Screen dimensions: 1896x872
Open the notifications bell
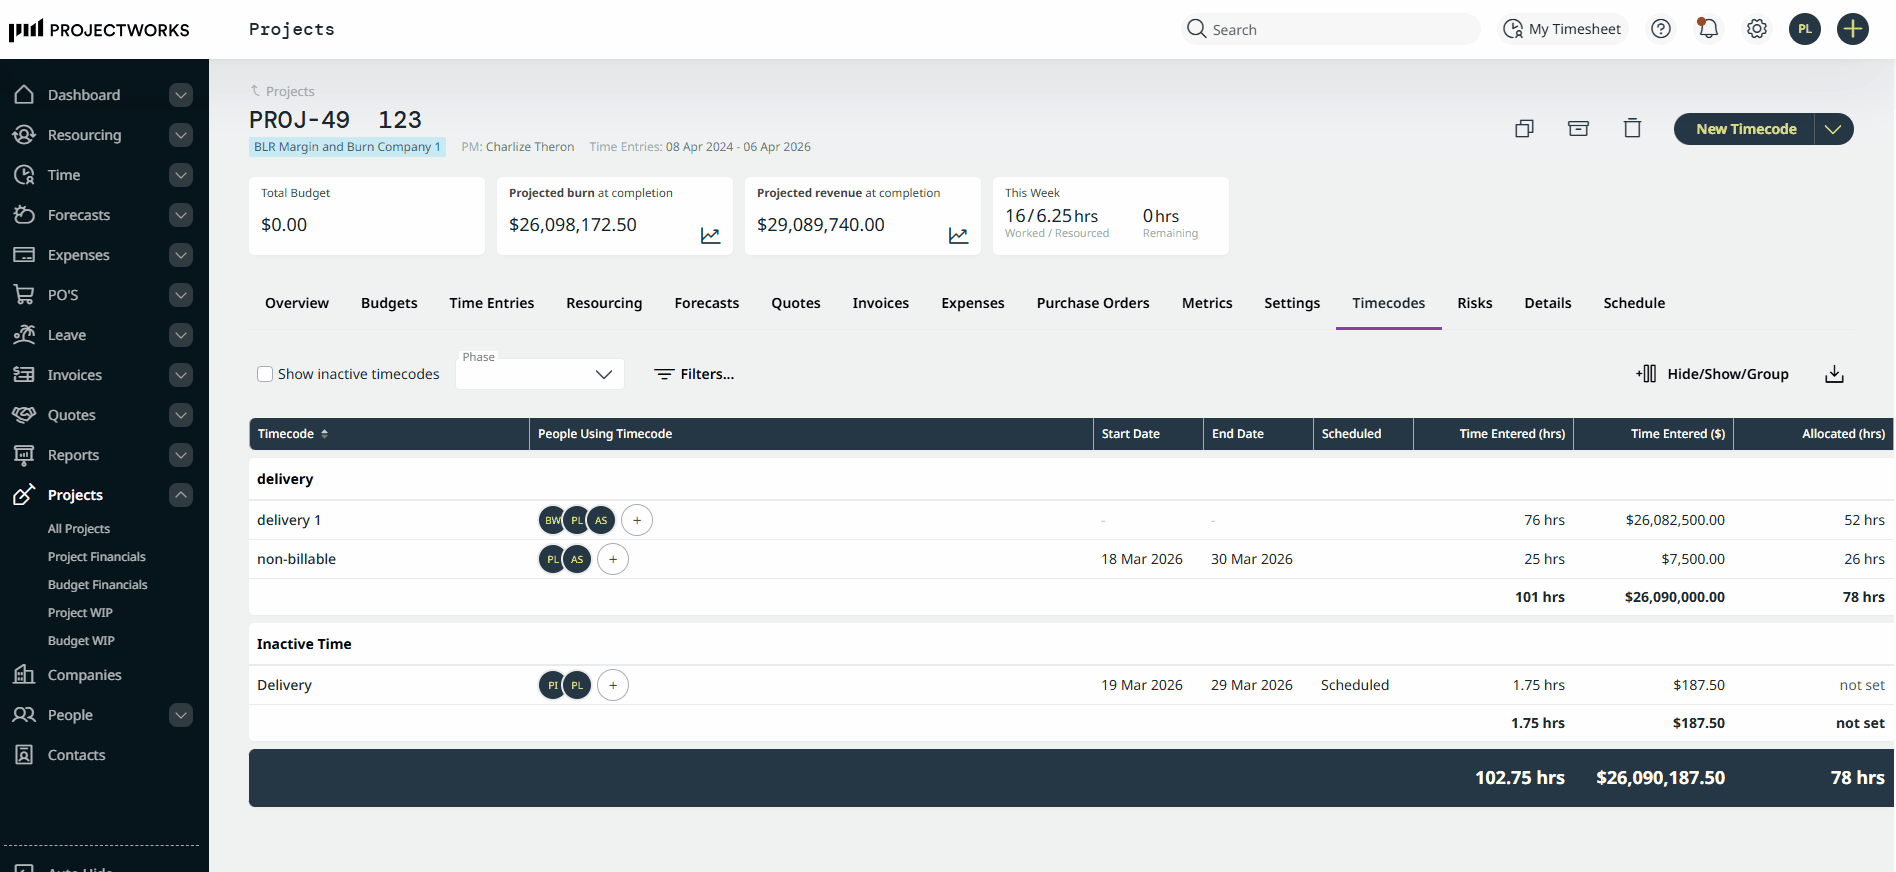pos(1708,29)
